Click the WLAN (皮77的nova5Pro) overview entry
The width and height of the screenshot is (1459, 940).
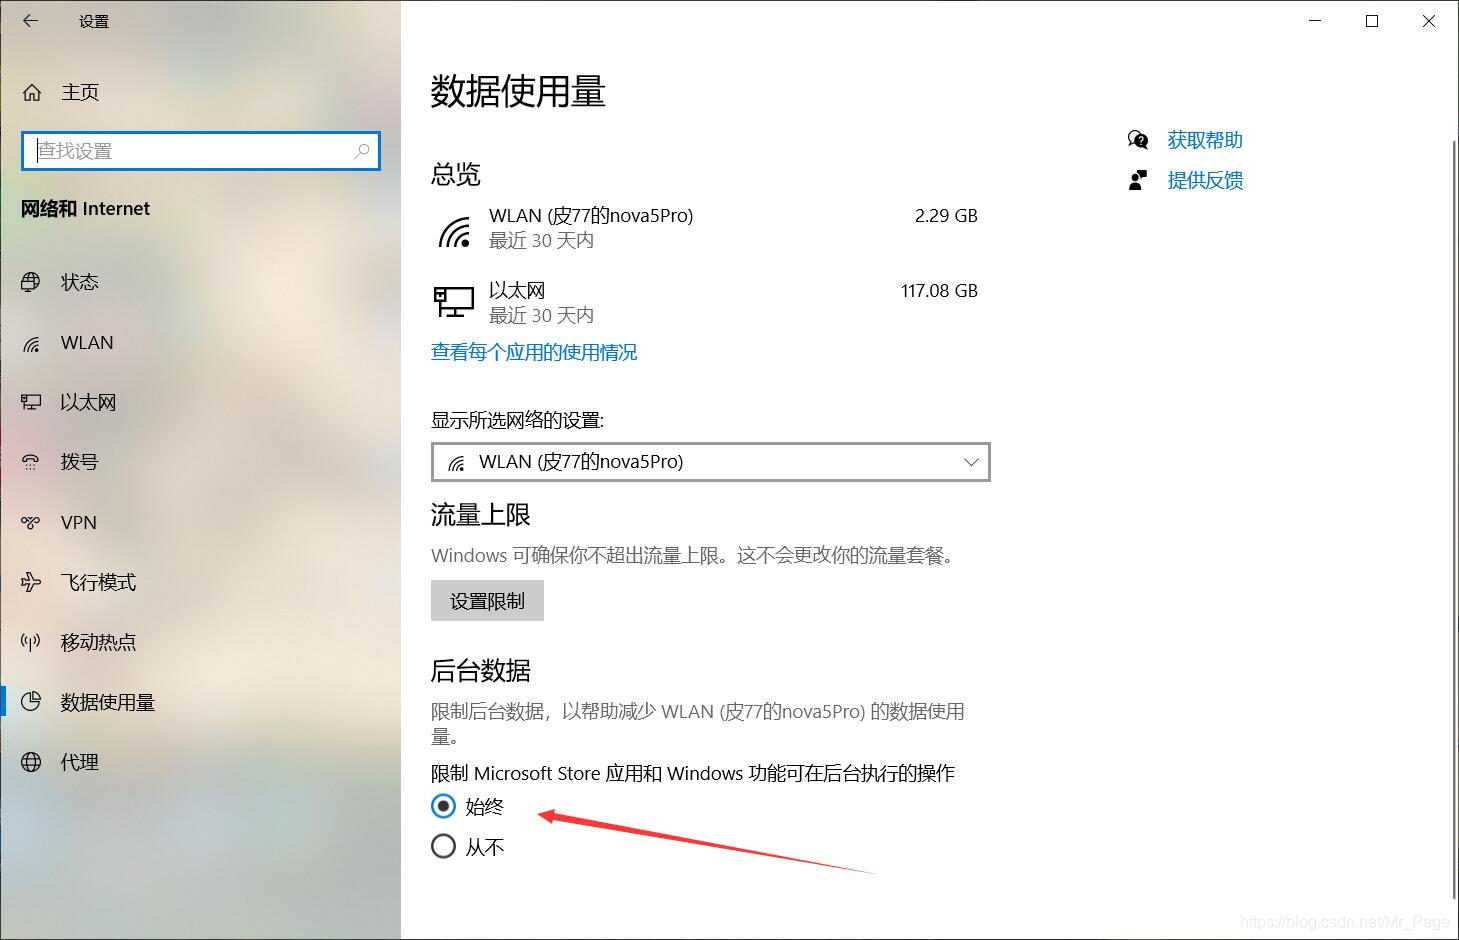click(591, 215)
